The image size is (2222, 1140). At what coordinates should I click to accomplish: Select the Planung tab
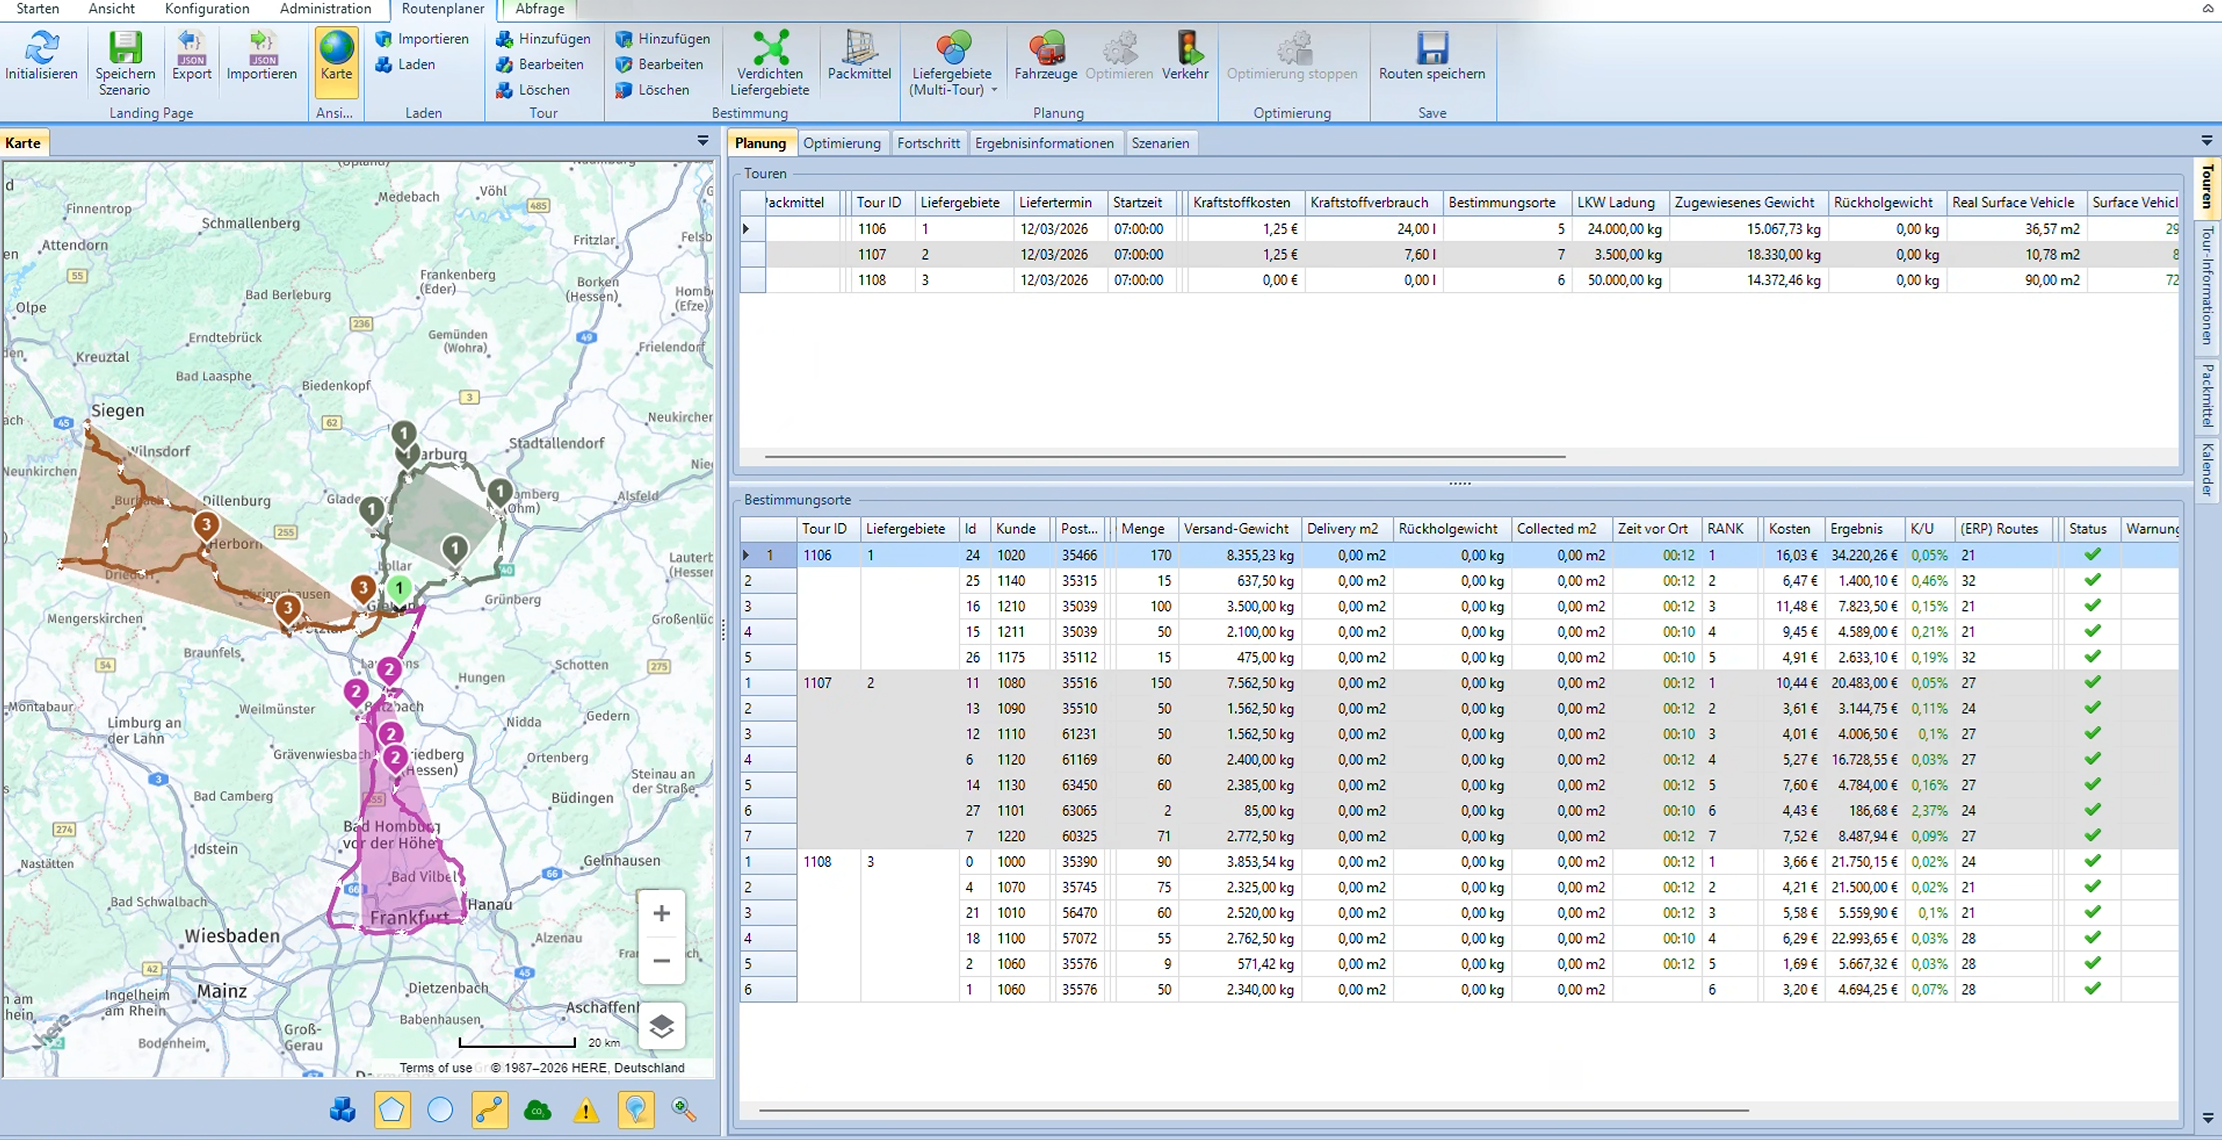(760, 143)
